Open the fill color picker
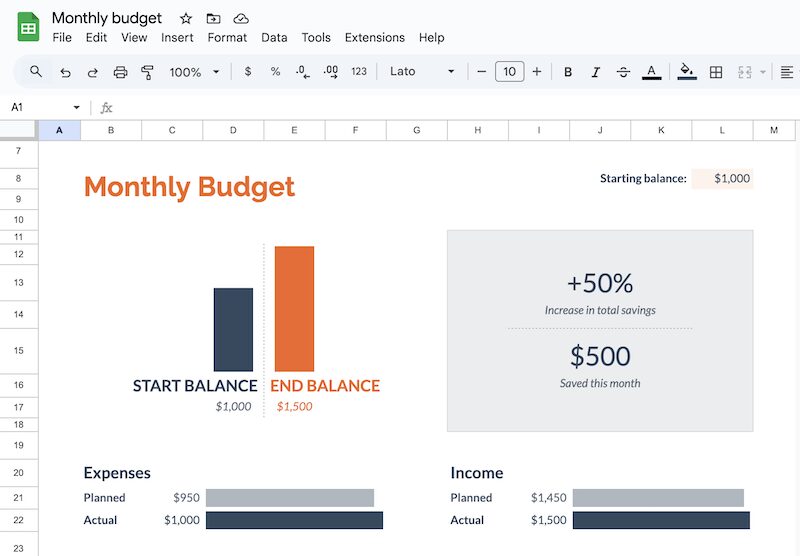The width and height of the screenshot is (800, 556). point(687,72)
